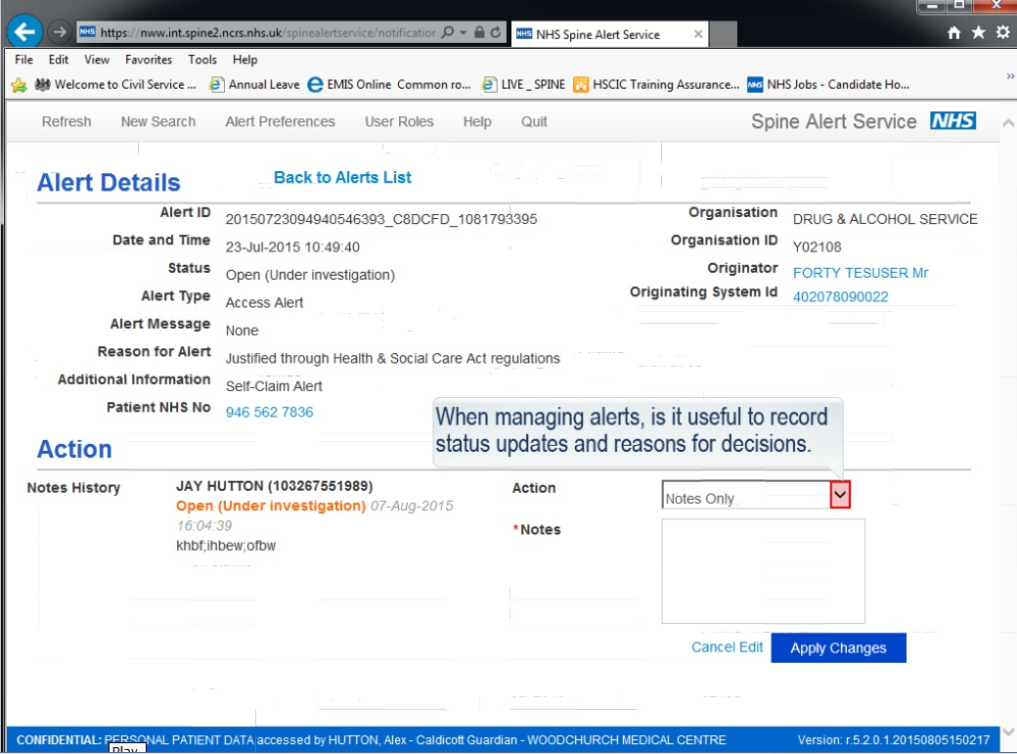The height and width of the screenshot is (754, 1017).
Task: Open favorites star icon
Action: pos(978,32)
